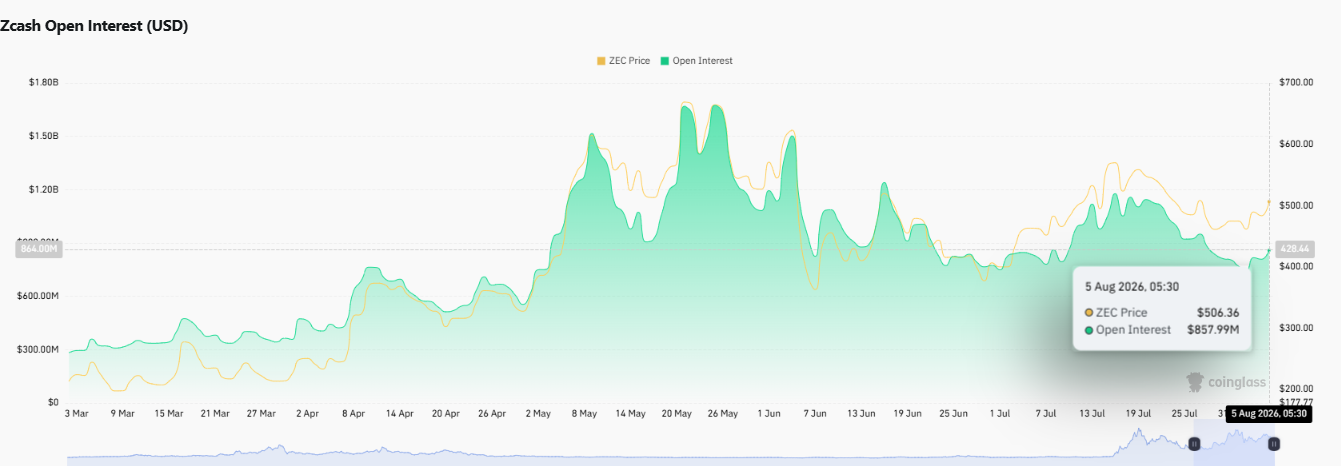The image size is (1341, 466).
Task: Click the 26 Apr date label
Action: pos(491,413)
